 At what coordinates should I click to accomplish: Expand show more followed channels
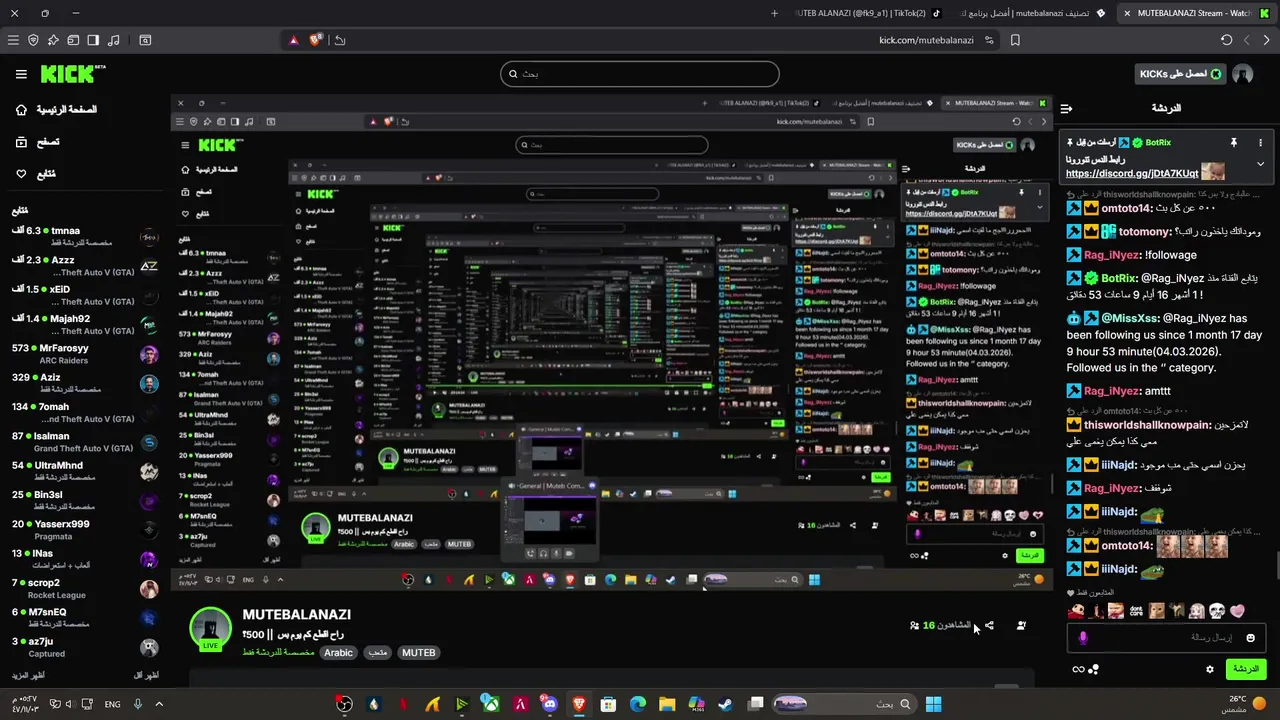27,676
